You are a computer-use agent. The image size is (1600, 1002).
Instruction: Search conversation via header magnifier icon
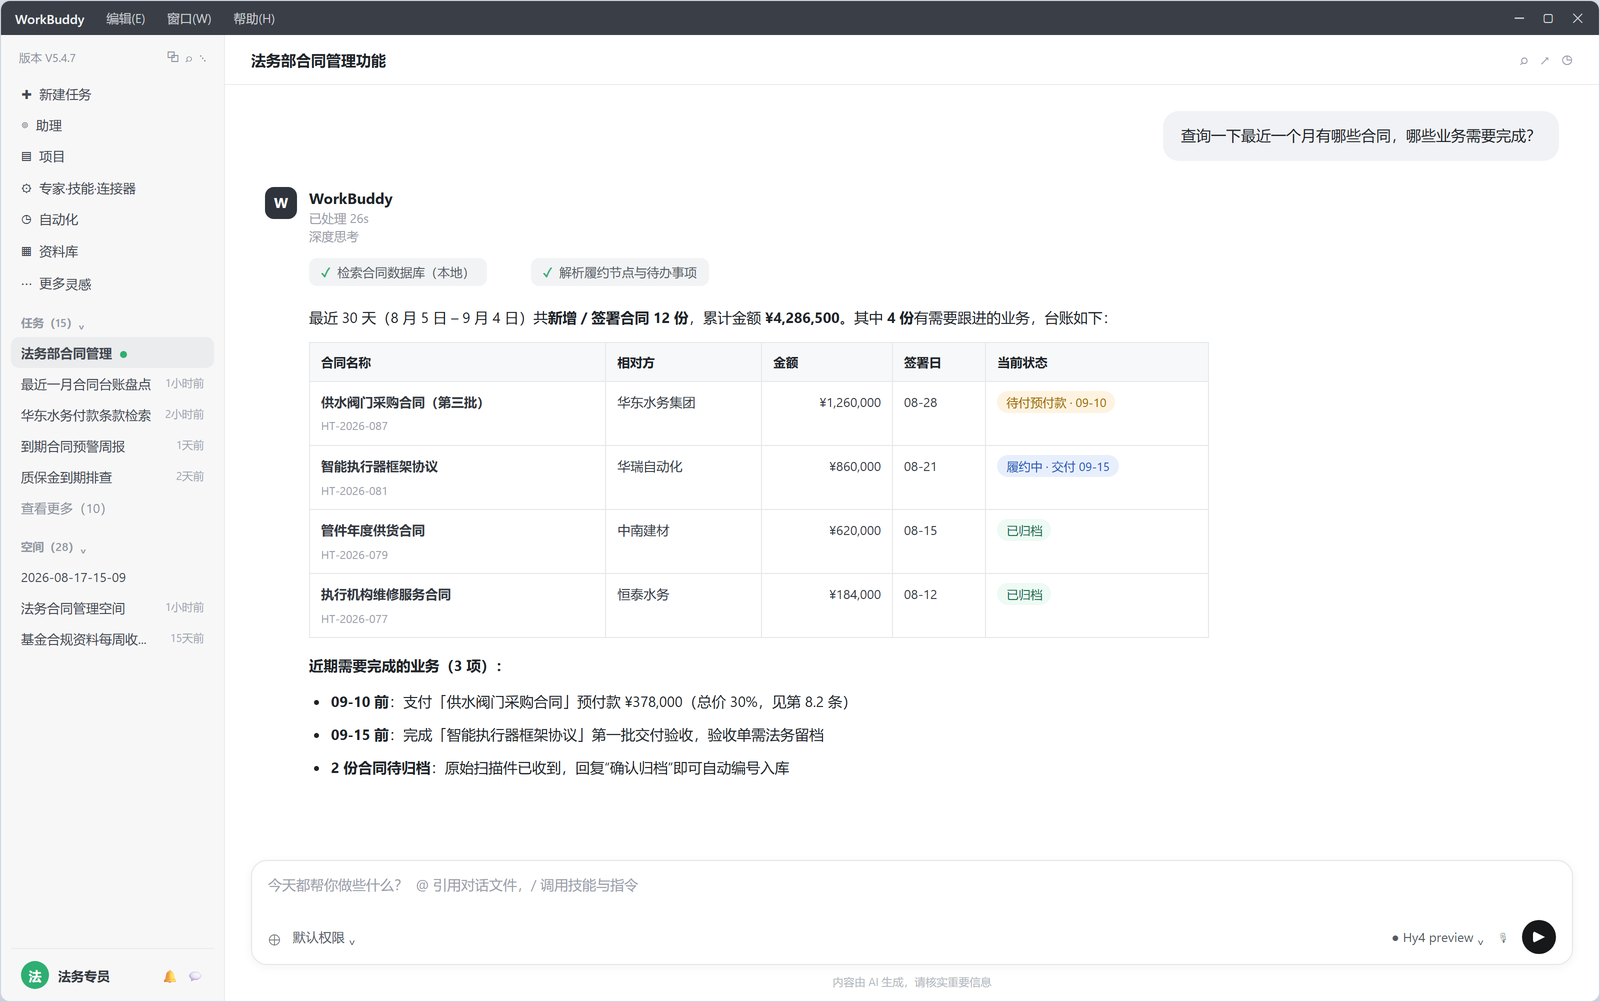coord(1524,61)
